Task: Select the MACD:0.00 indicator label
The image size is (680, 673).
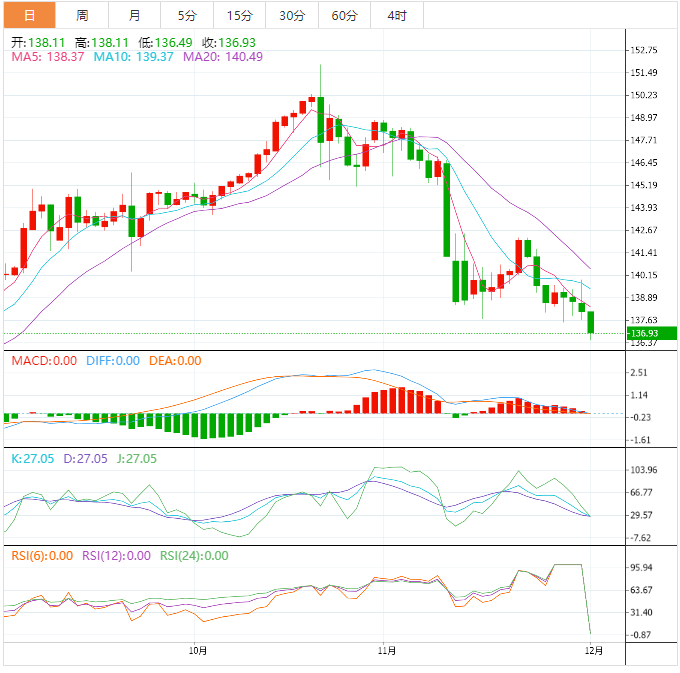Action: pyautogui.click(x=43, y=361)
